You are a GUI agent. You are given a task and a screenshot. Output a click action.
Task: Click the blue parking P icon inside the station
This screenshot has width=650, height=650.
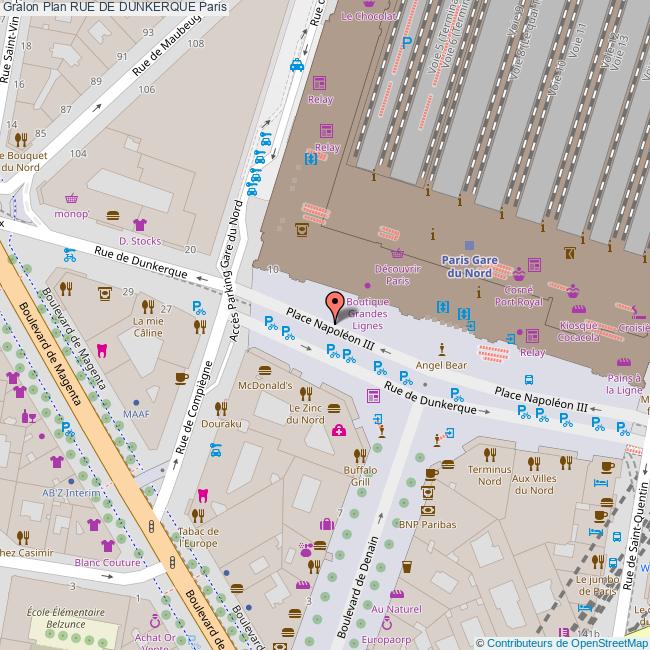point(407,42)
